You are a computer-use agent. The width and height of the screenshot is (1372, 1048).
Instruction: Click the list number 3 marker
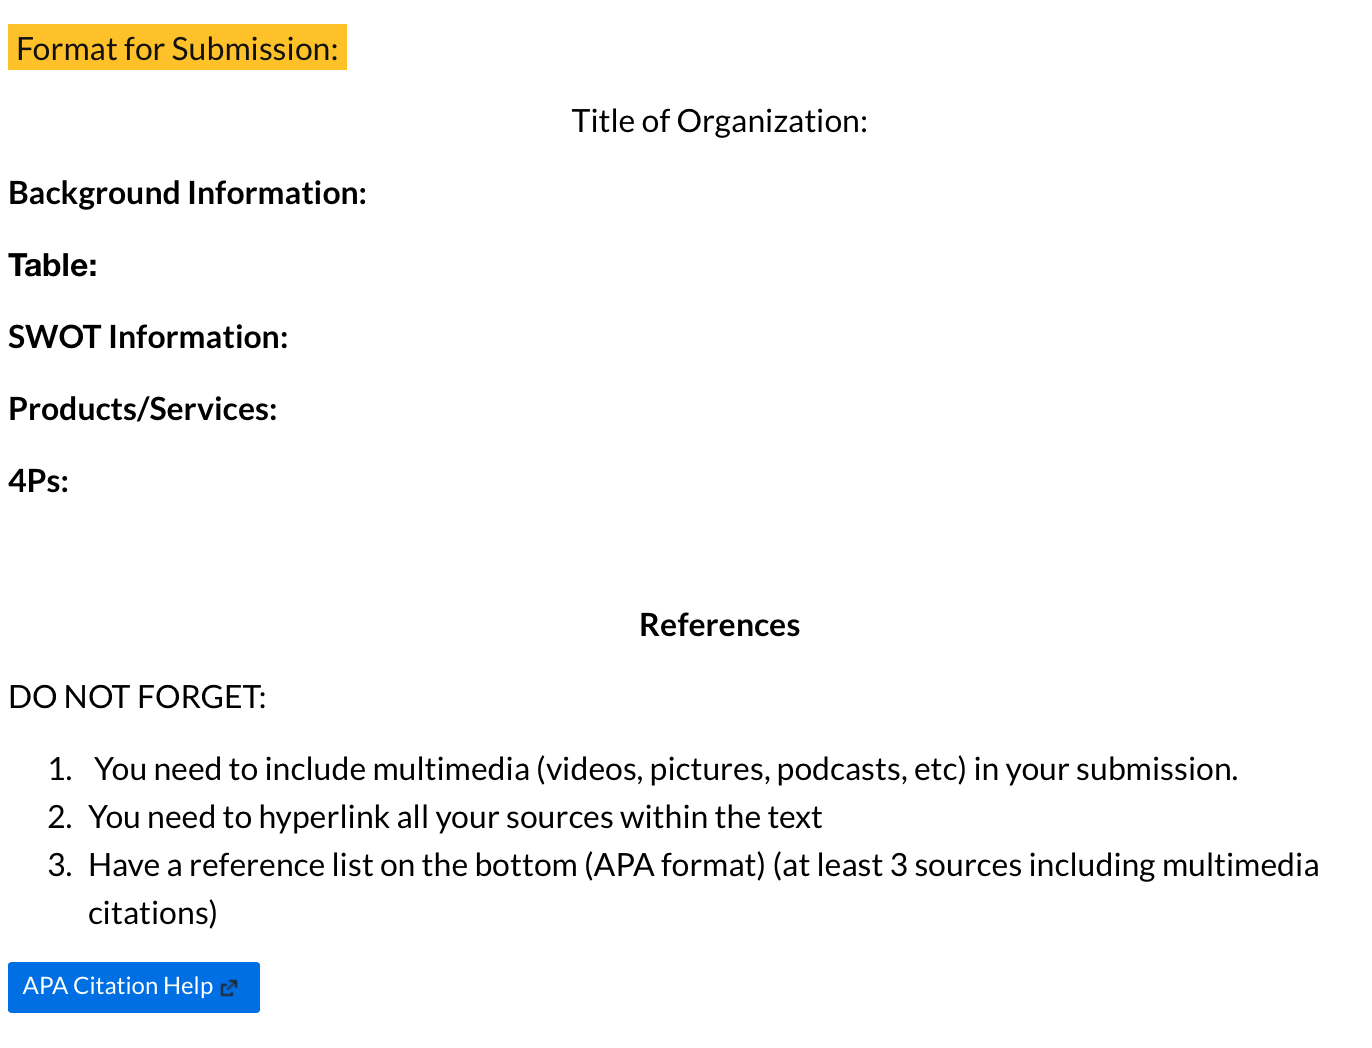click(60, 865)
